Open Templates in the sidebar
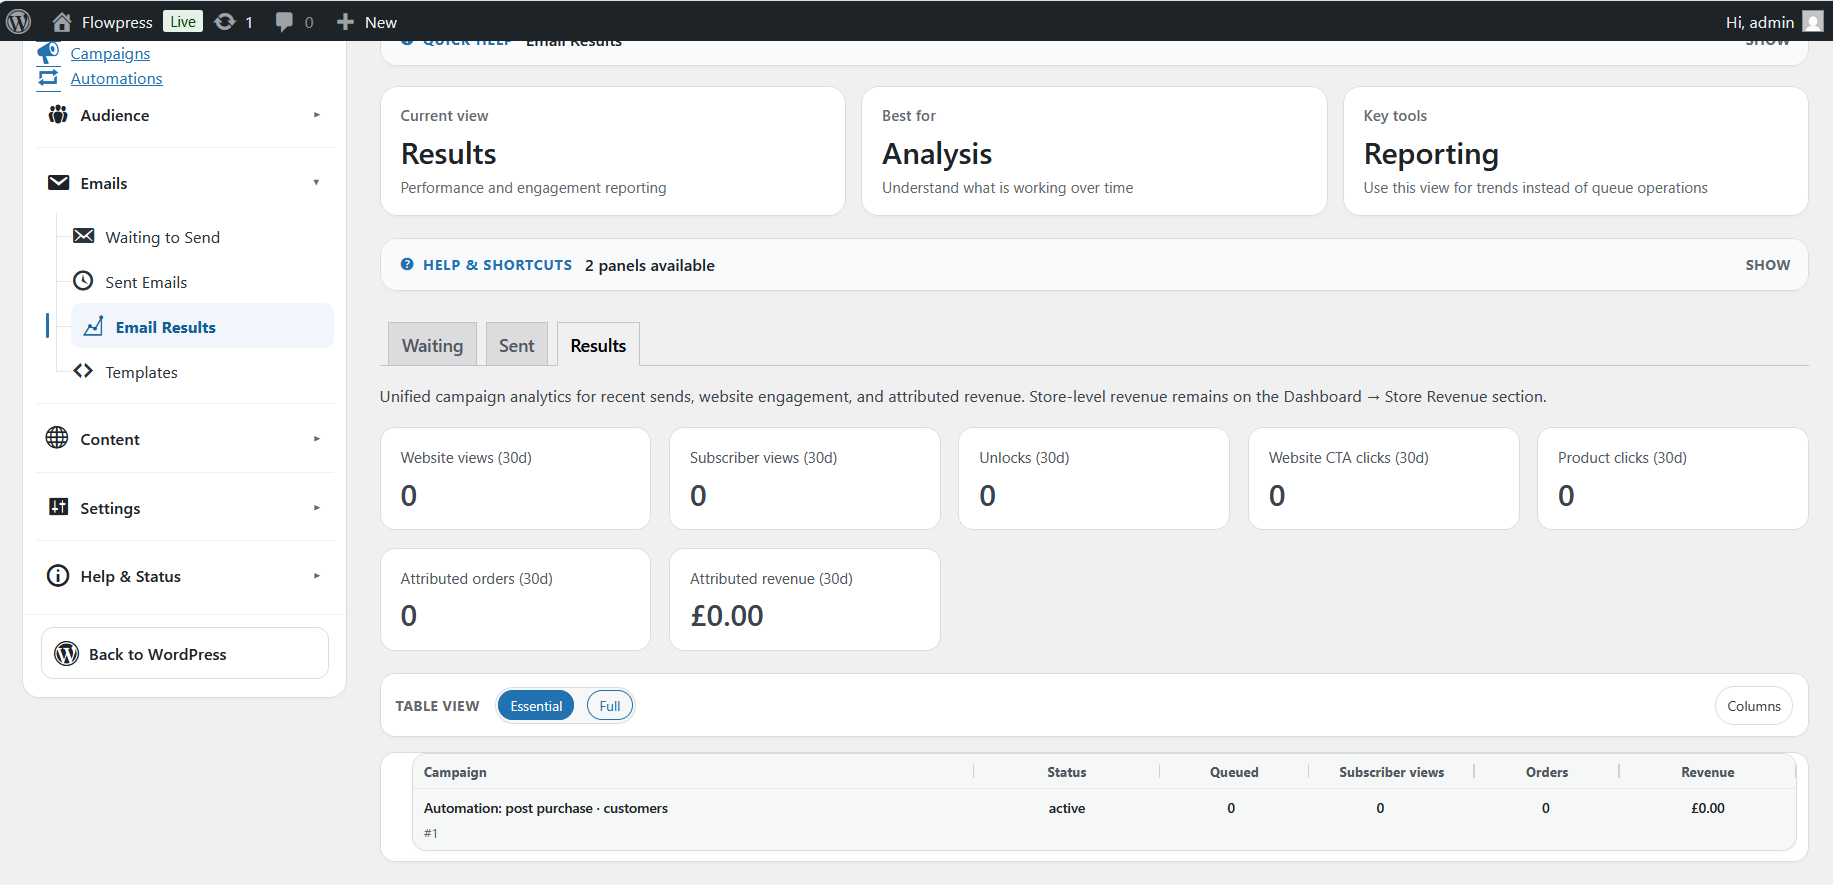The width and height of the screenshot is (1833, 885). point(142,372)
